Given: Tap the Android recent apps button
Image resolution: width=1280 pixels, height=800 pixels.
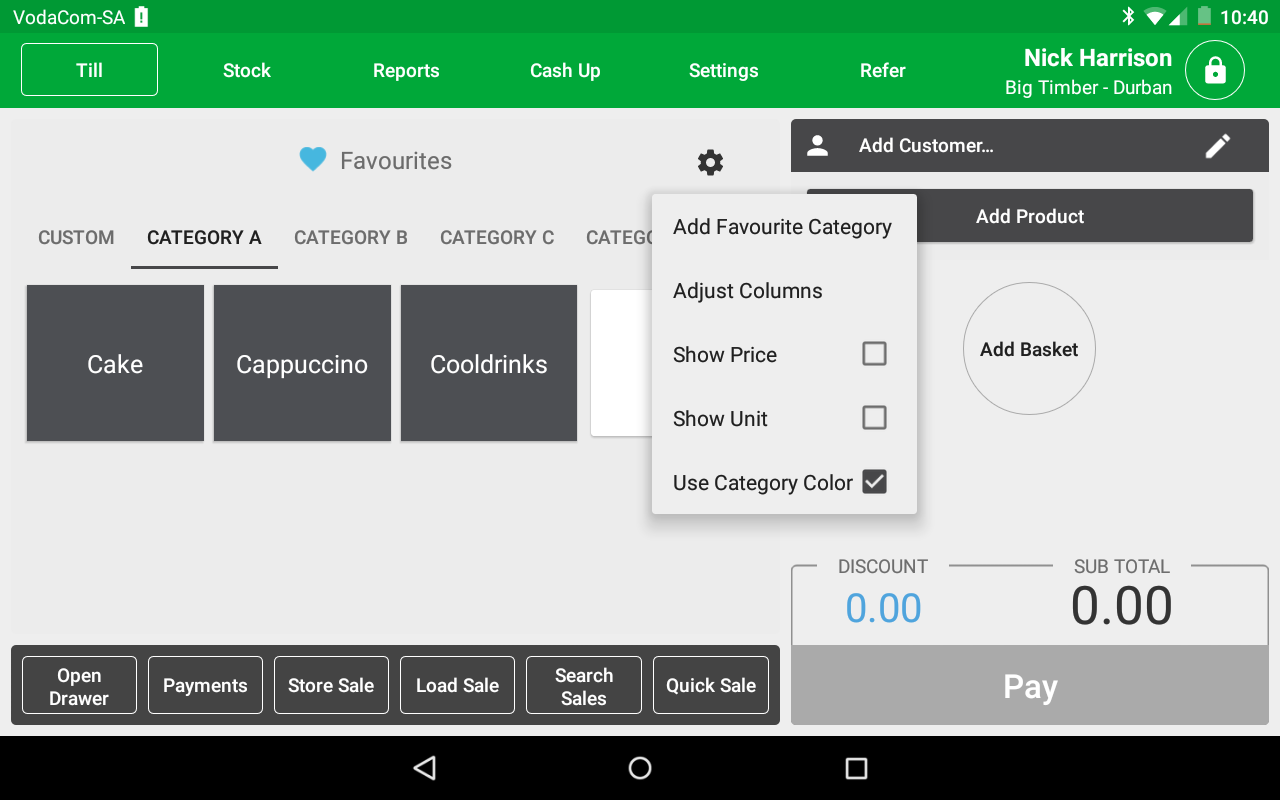Looking at the screenshot, I should (856, 768).
